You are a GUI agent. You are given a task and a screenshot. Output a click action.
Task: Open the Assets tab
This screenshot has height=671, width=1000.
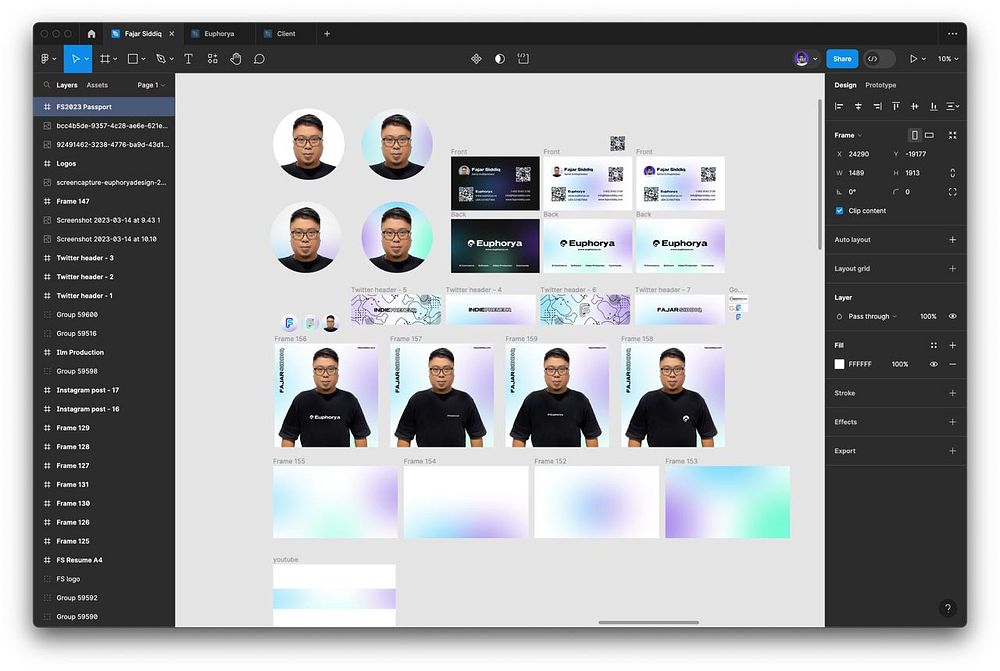[x=97, y=85]
